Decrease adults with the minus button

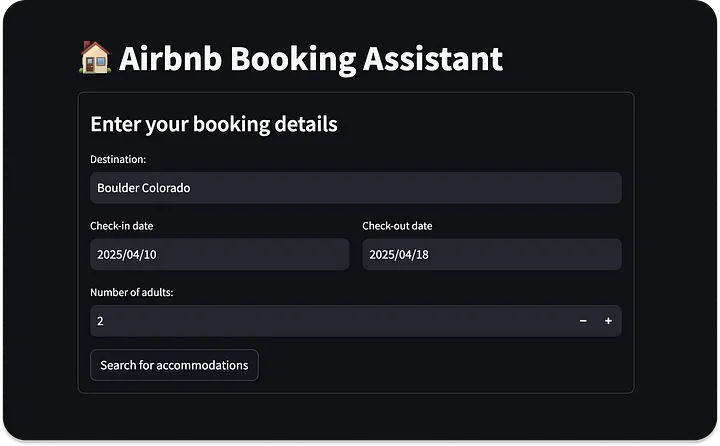(583, 321)
